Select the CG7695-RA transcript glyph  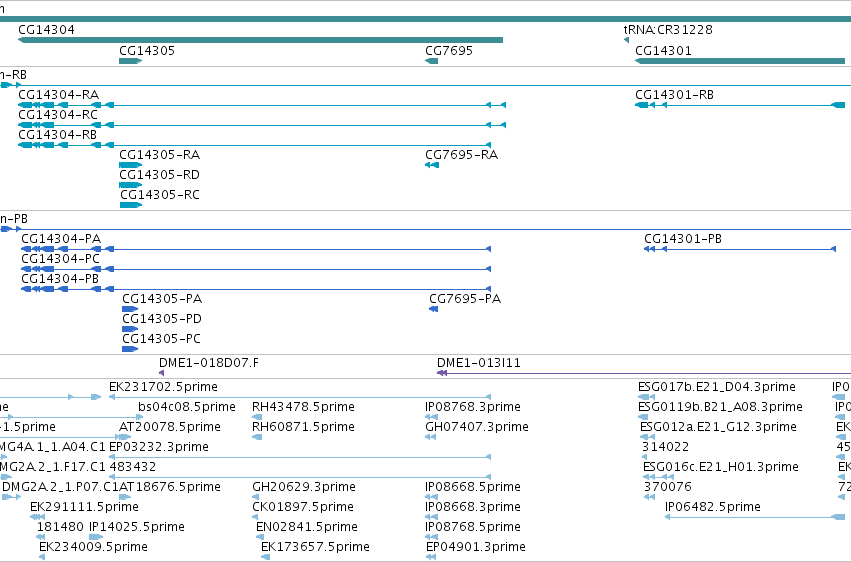[432, 165]
